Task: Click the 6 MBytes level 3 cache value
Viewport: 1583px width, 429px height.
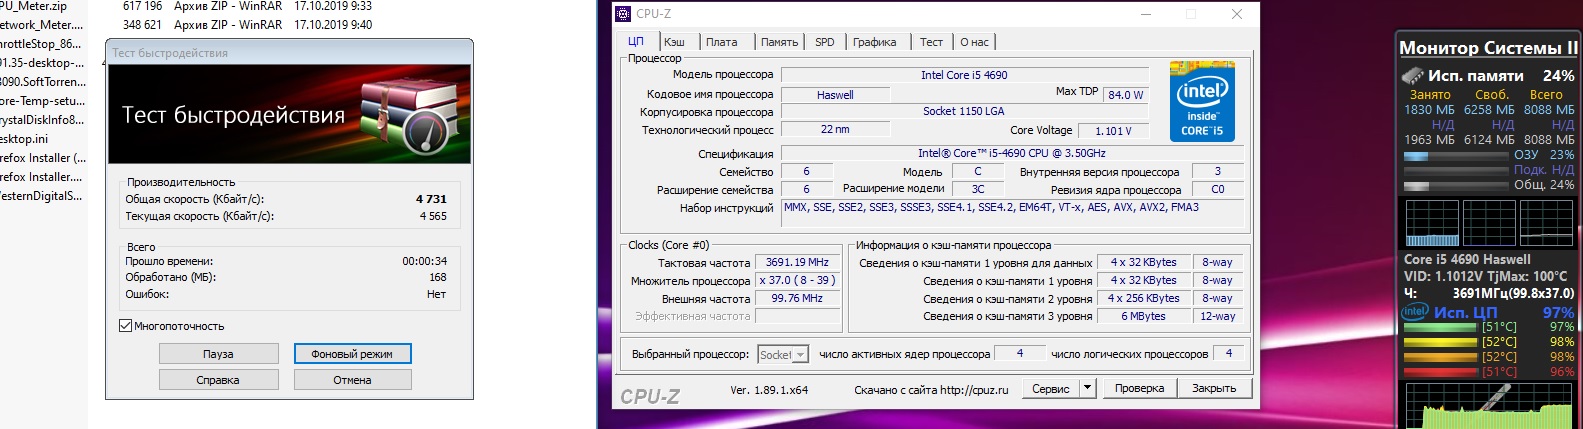Action: 1143,316
